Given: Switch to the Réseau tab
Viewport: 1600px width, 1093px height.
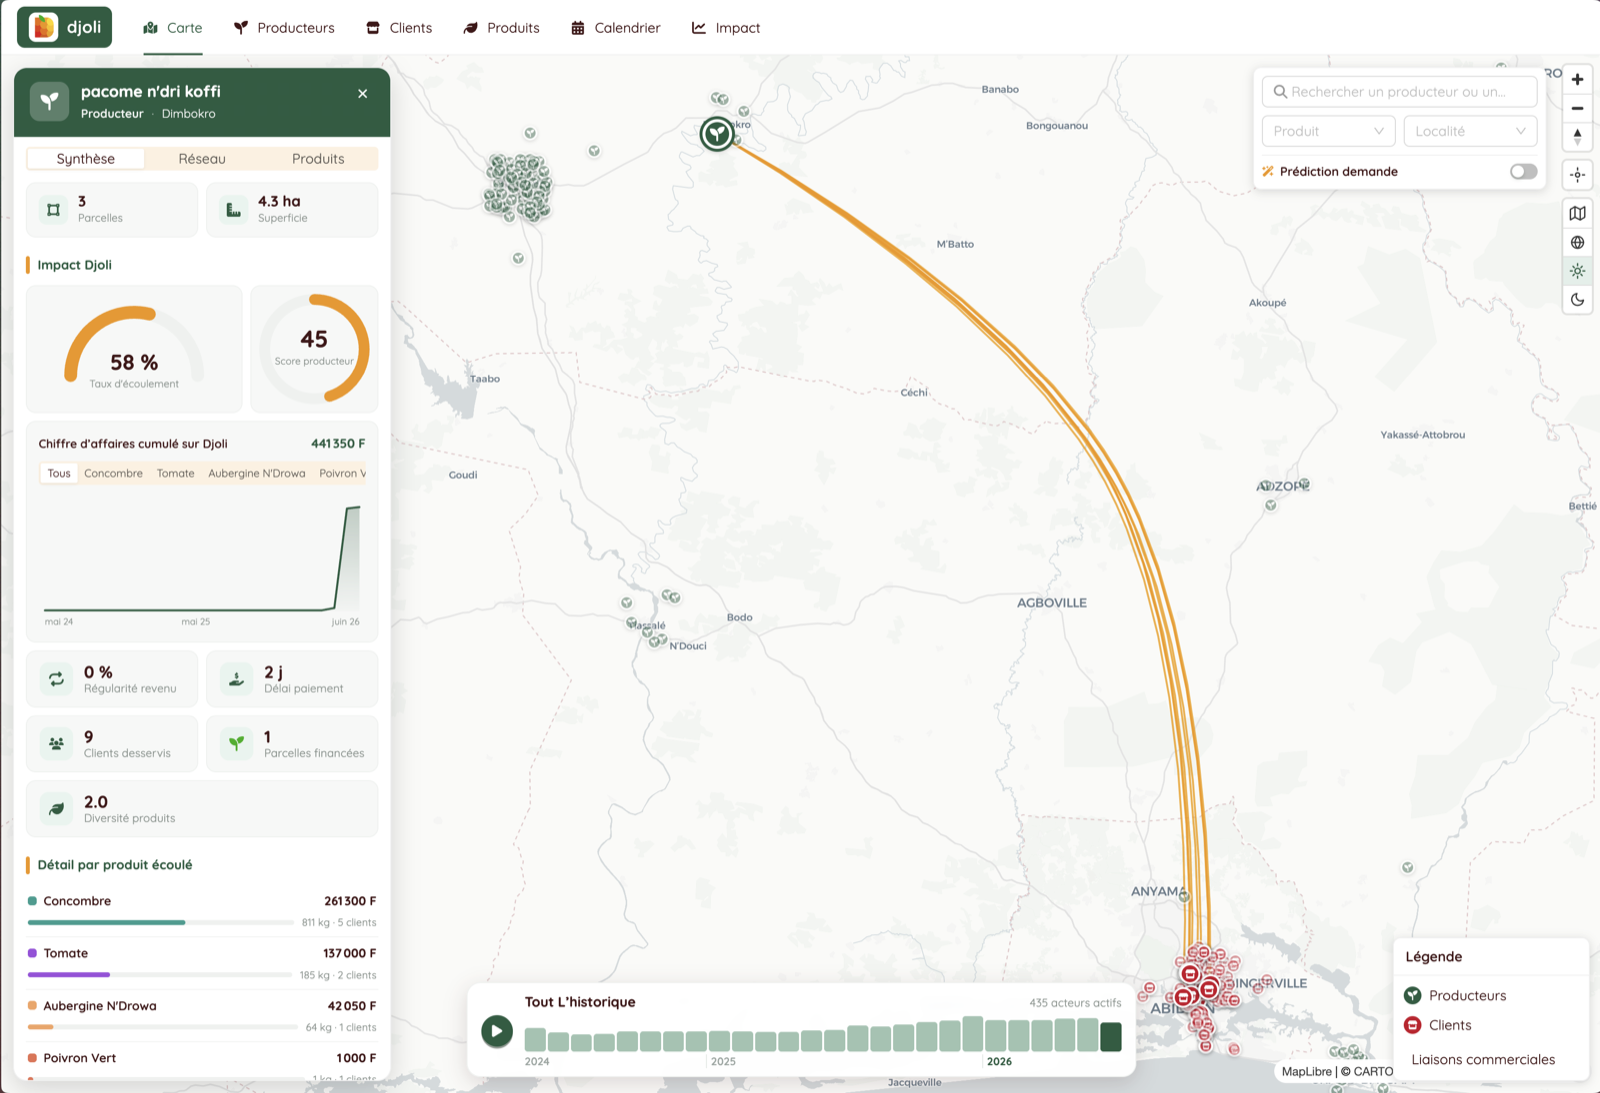Looking at the screenshot, I should (202, 159).
